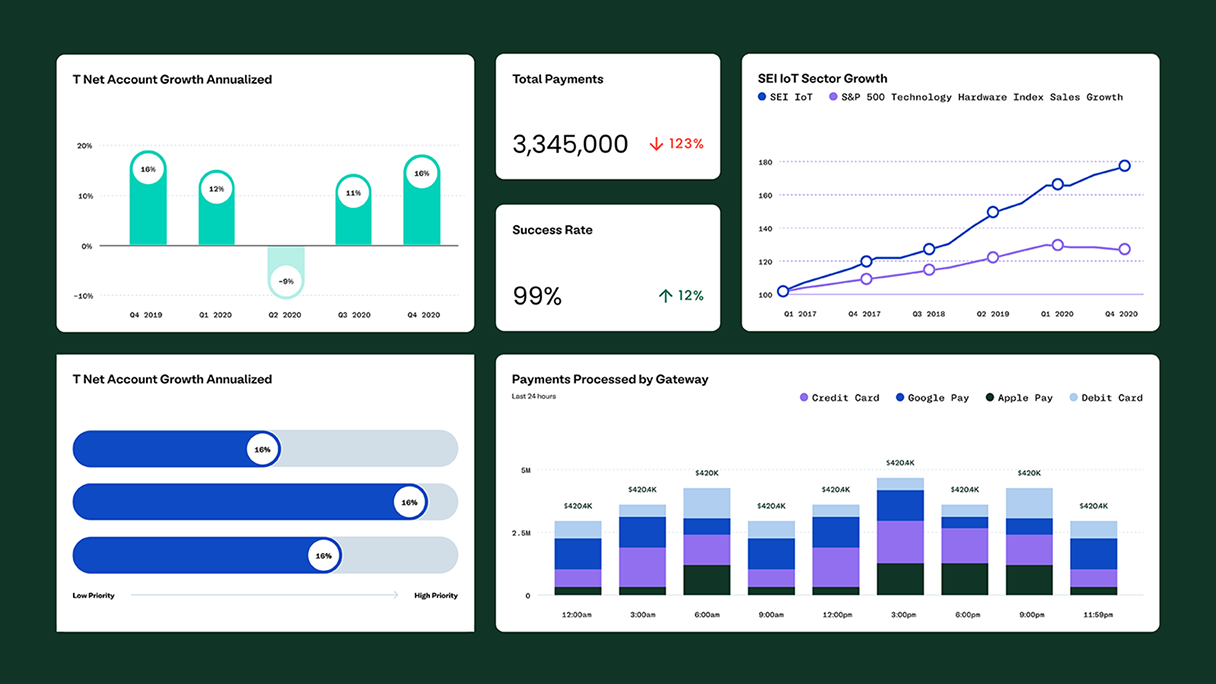This screenshot has height=684, width=1216.
Task: Click the Apple Pay legend dot
Action: 990,398
